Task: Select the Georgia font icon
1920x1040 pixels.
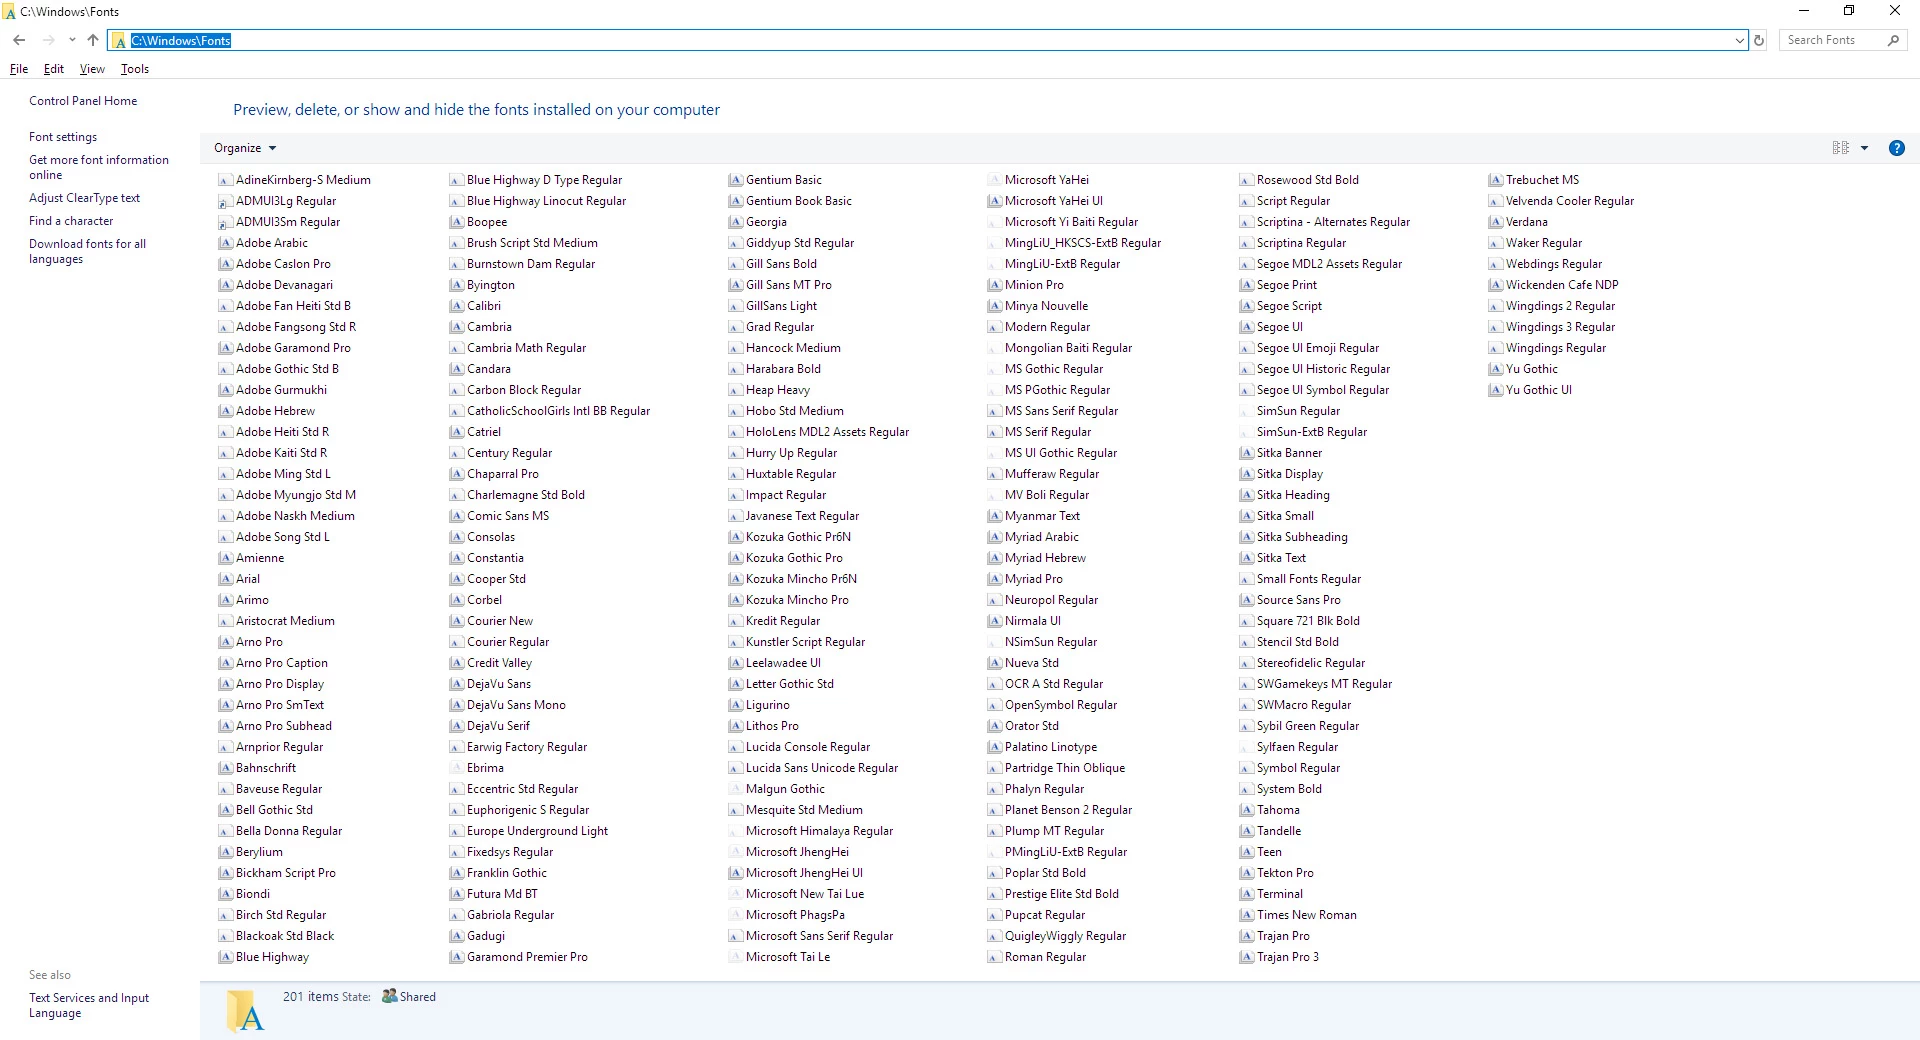Action: [736, 222]
